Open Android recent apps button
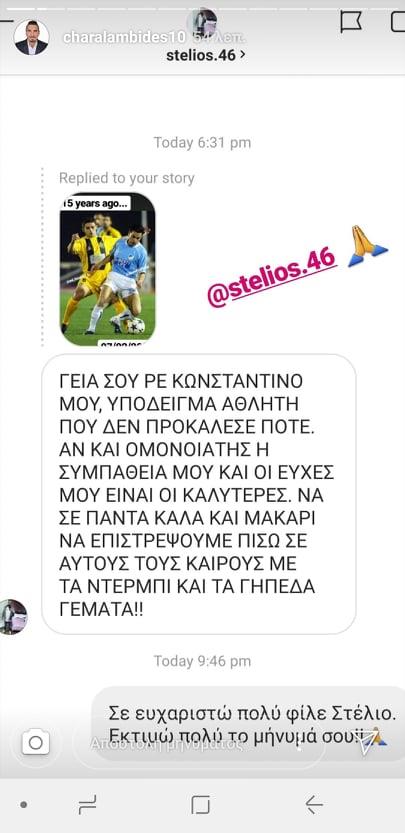405x833 pixels. (x=87, y=805)
